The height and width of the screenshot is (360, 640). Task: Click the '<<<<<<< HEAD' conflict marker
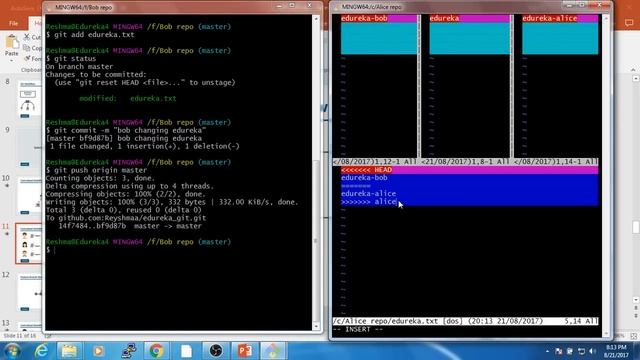[366, 170]
